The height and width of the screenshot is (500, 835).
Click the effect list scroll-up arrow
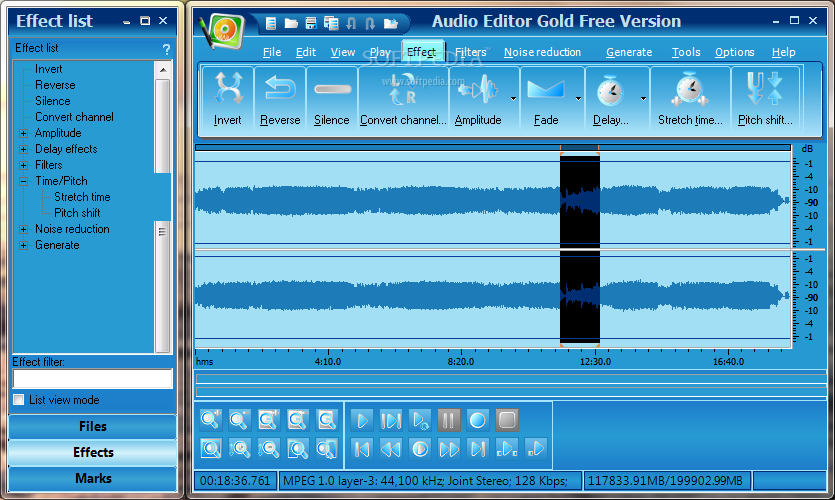[163, 70]
